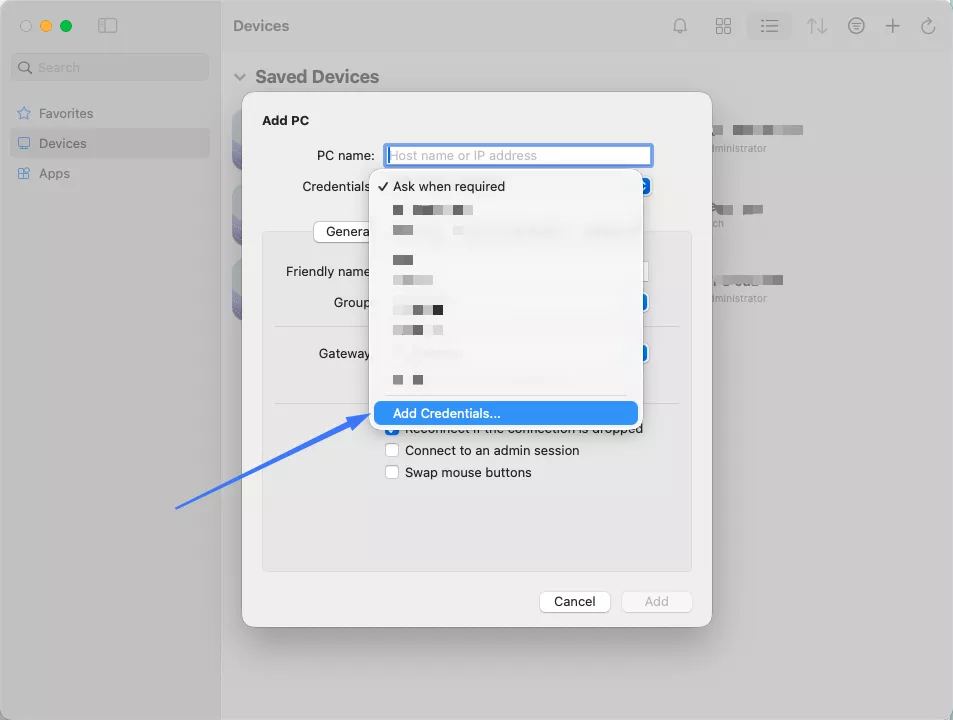Open the notifications bell icon

pos(680,26)
